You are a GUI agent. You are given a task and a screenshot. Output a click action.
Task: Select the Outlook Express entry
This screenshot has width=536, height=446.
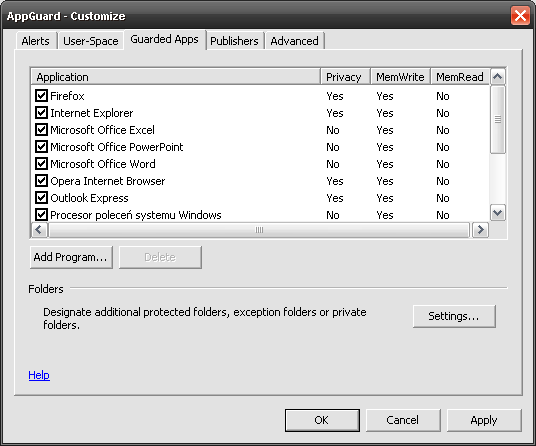89,198
